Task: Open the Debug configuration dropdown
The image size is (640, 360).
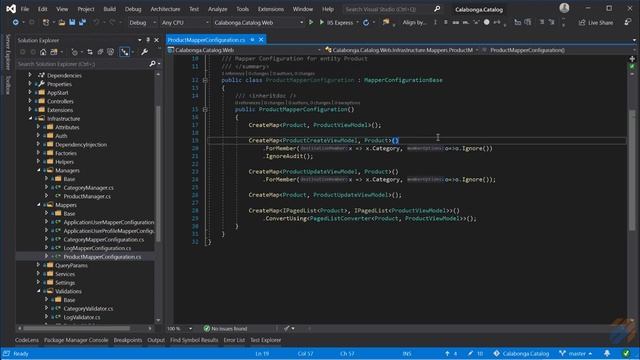Action: pyautogui.click(x=142, y=22)
